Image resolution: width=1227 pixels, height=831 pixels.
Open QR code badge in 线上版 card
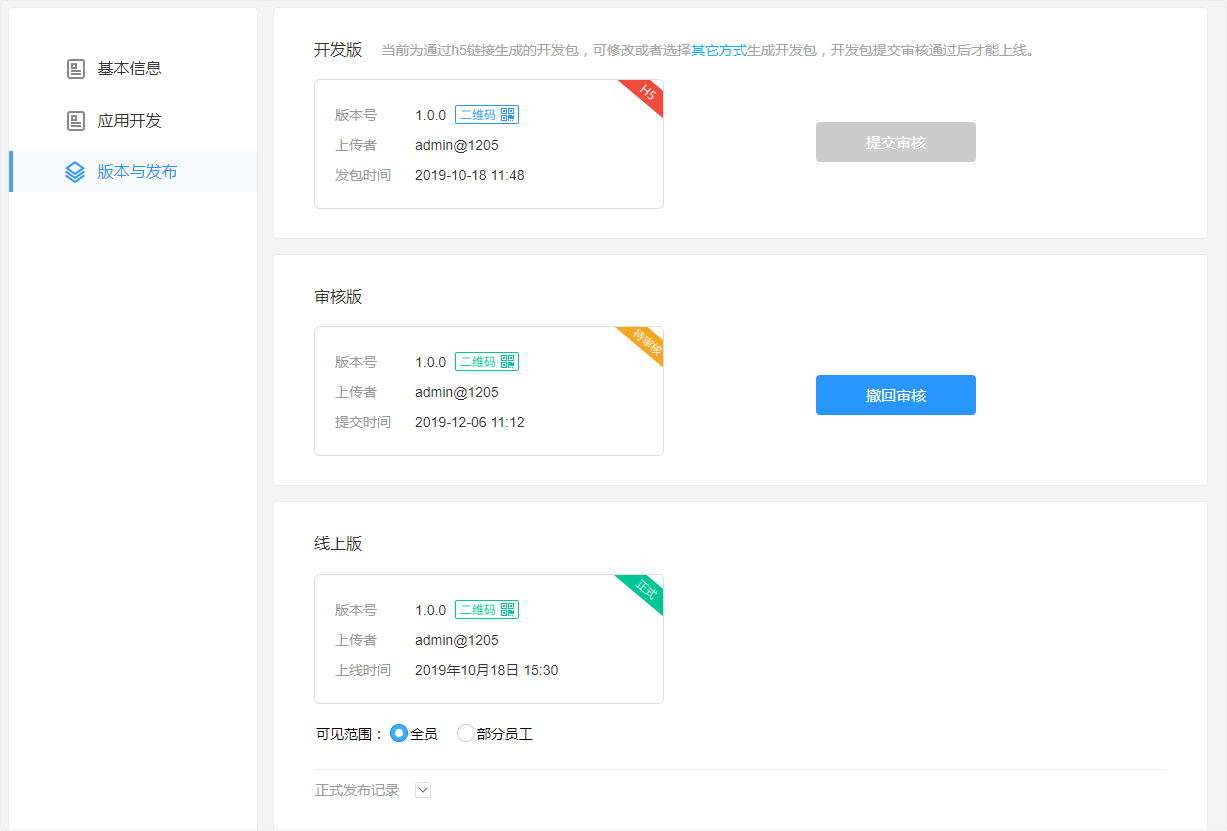pyautogui.click(x=487, y=610)
